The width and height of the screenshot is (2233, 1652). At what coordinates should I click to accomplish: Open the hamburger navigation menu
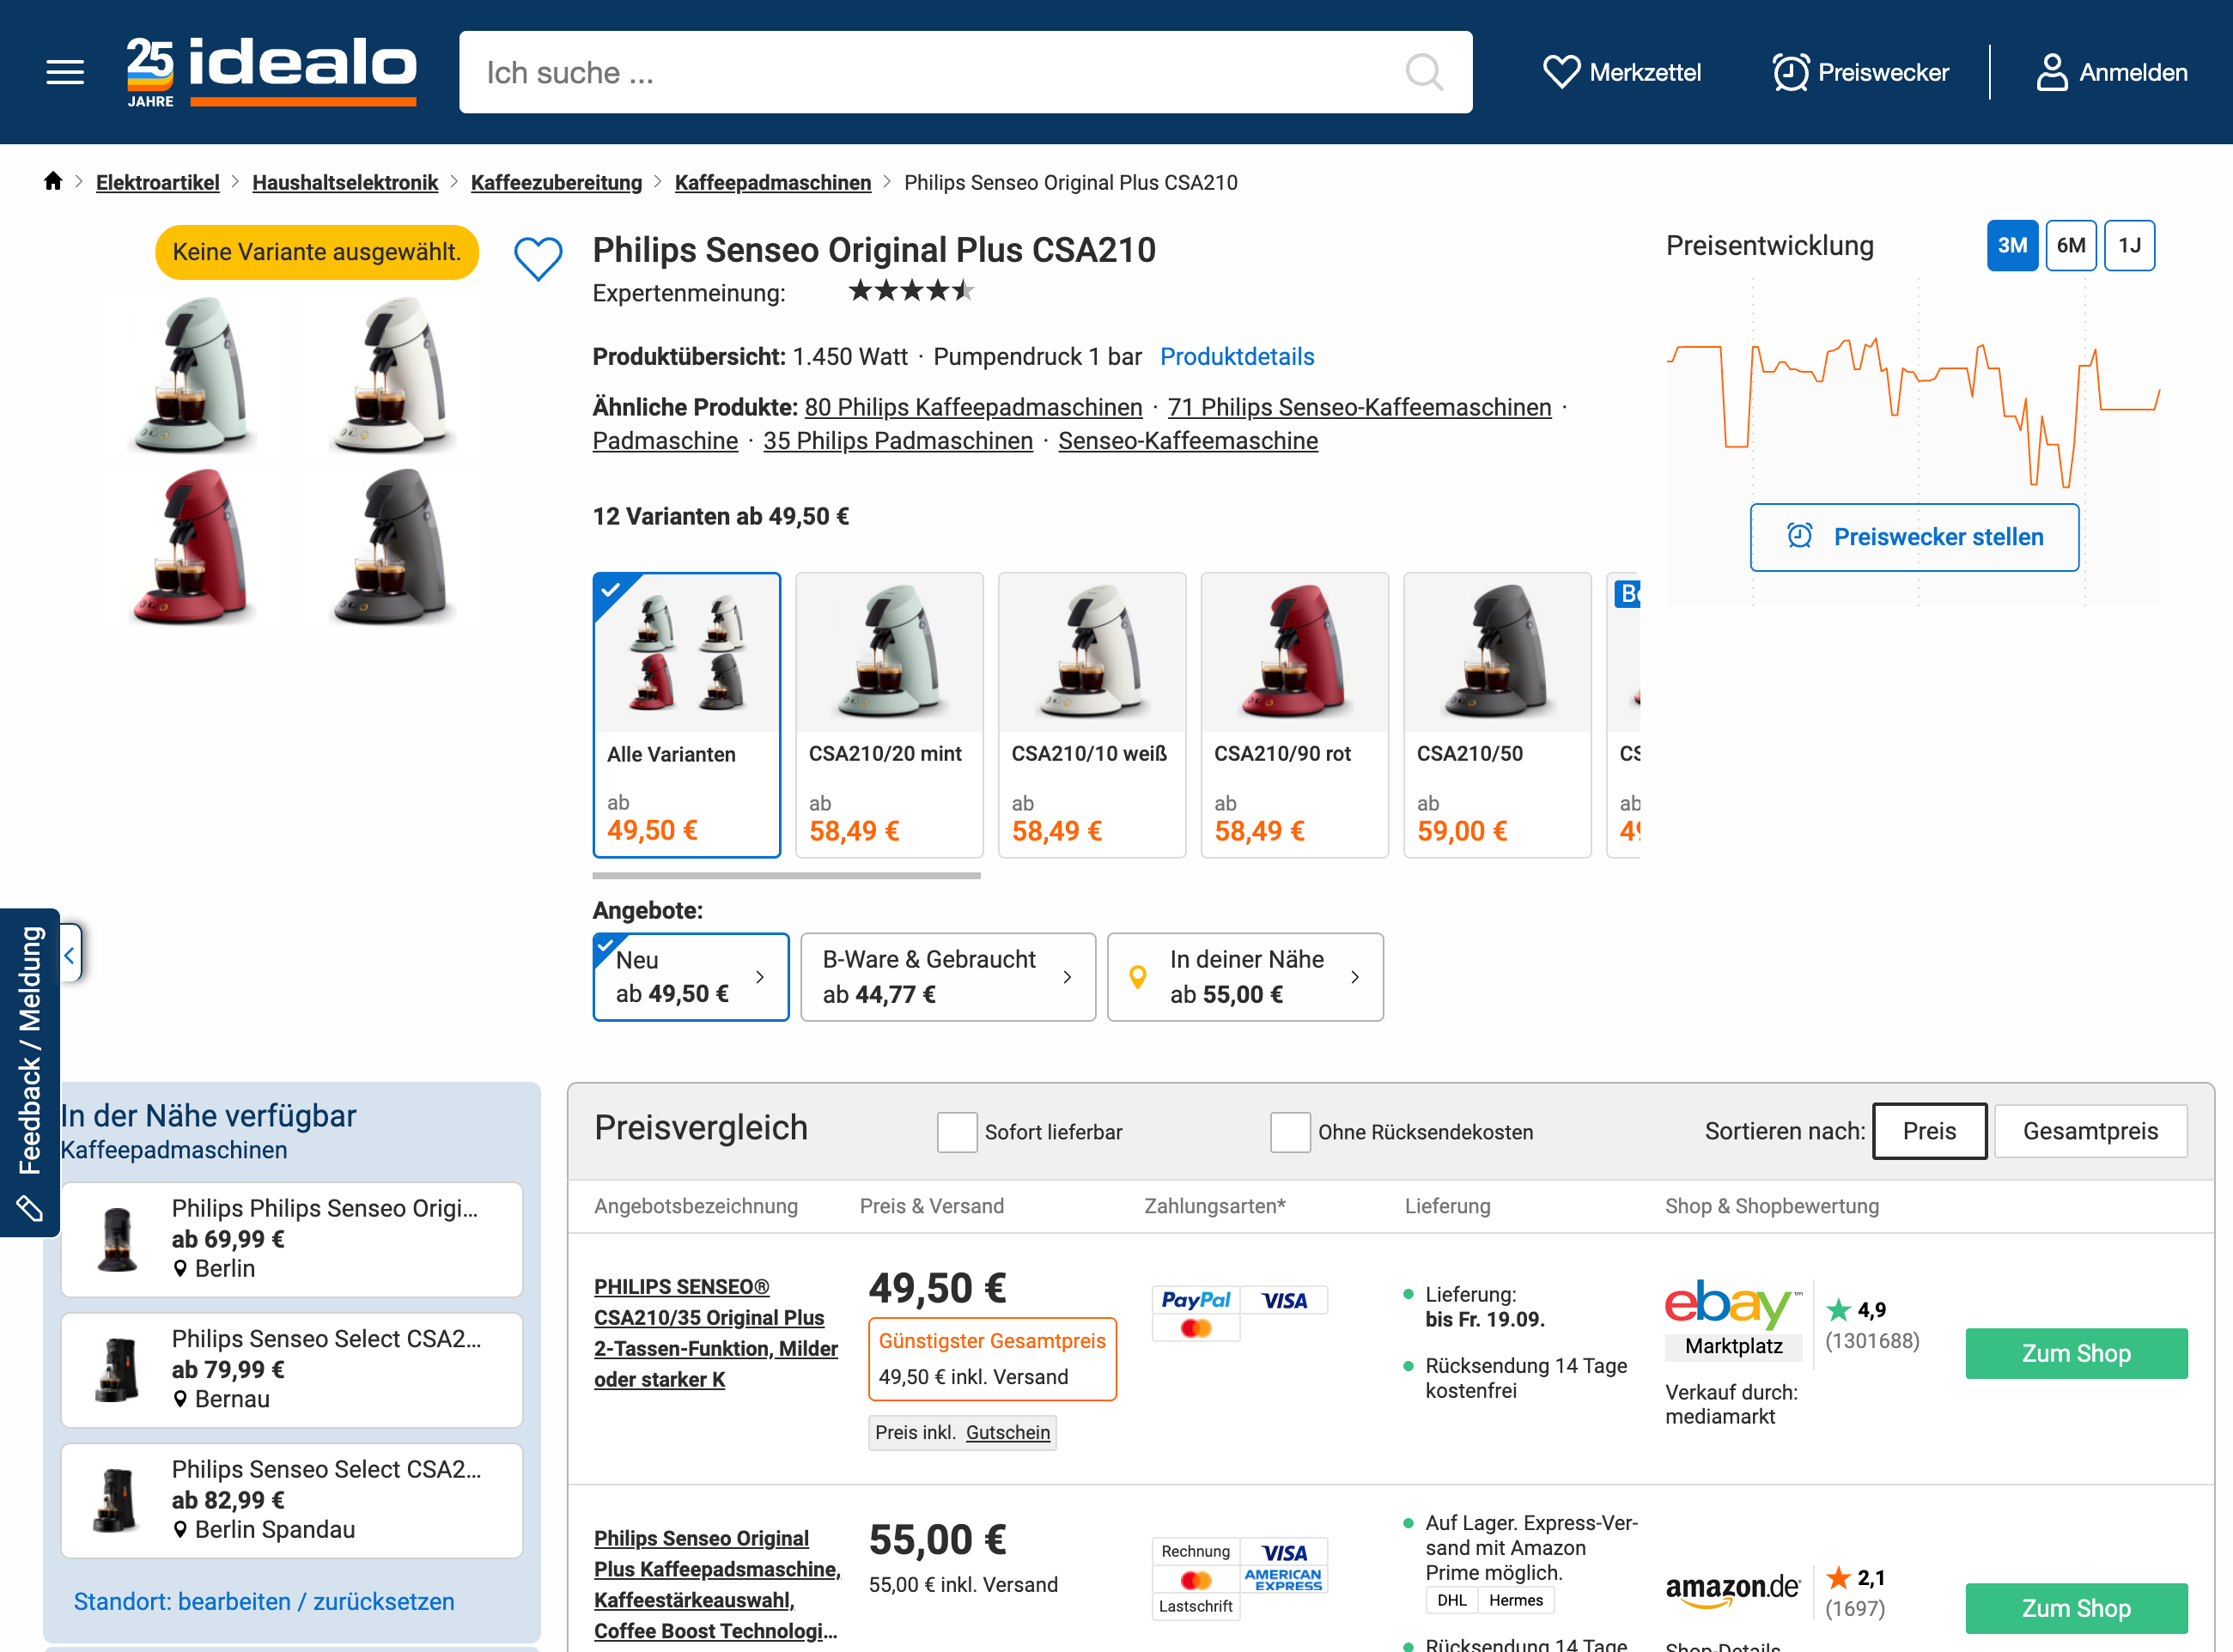[65, 71]
